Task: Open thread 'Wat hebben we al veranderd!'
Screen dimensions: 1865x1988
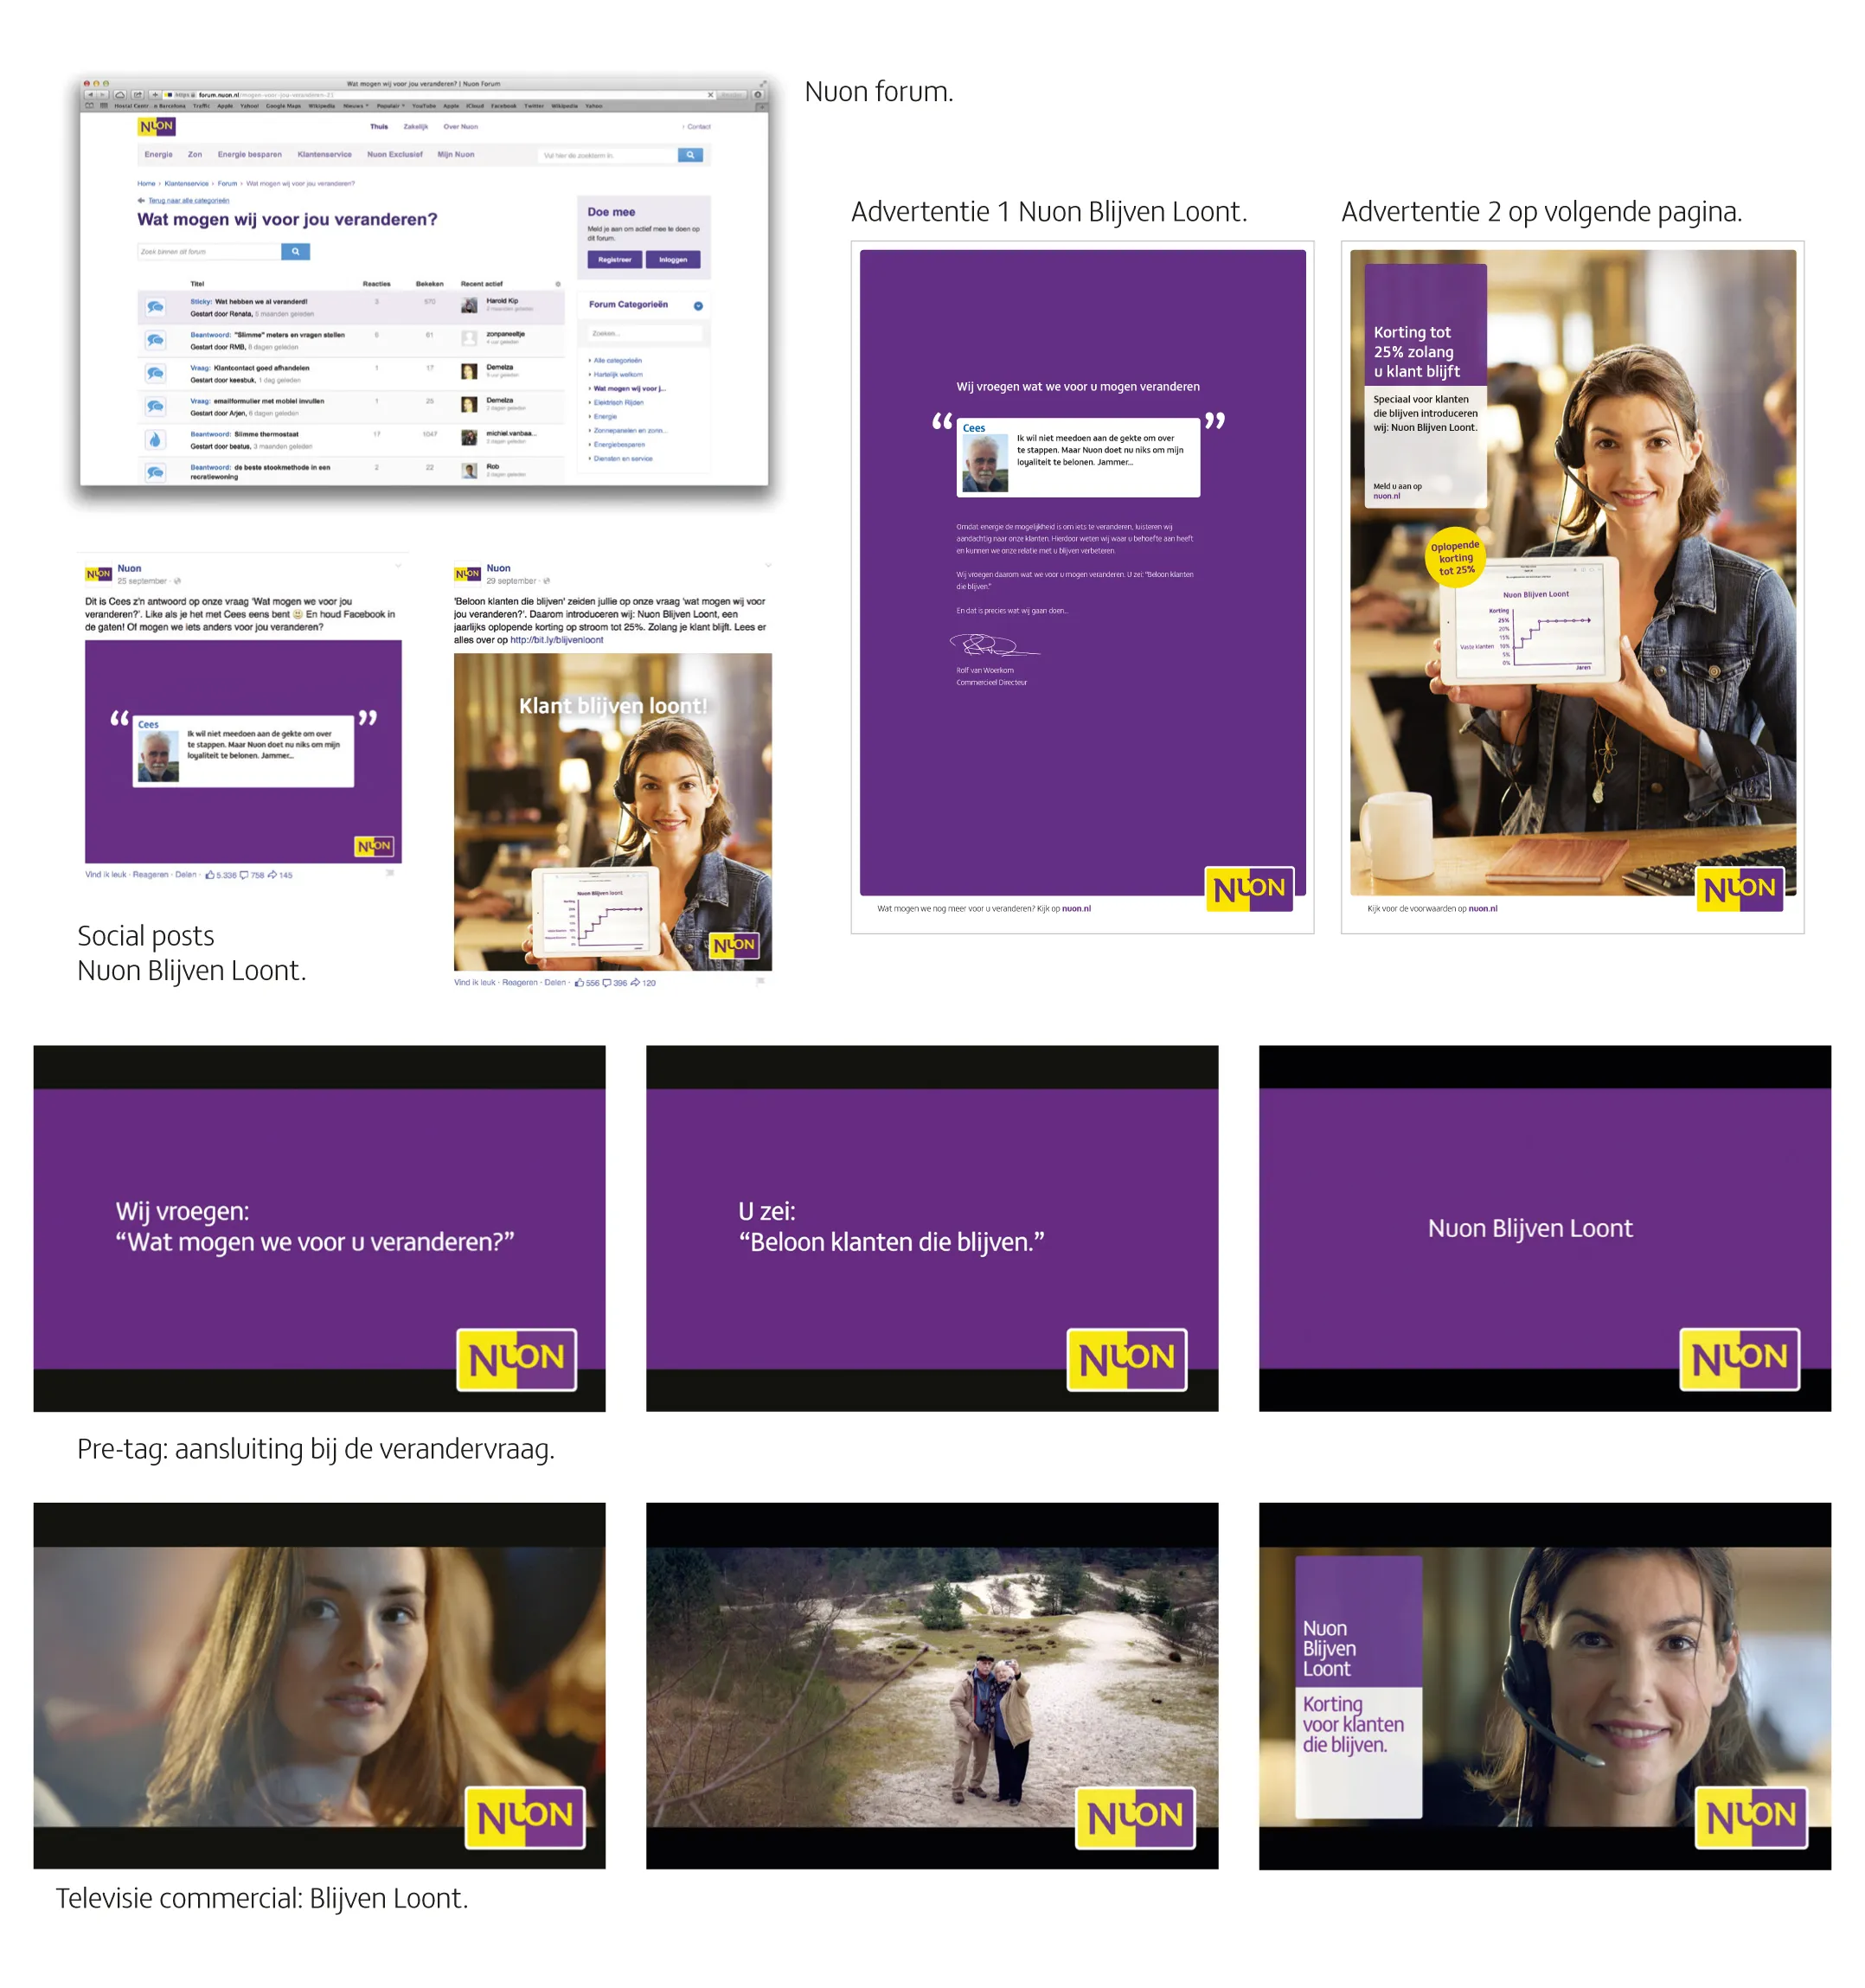Action: 261,301
